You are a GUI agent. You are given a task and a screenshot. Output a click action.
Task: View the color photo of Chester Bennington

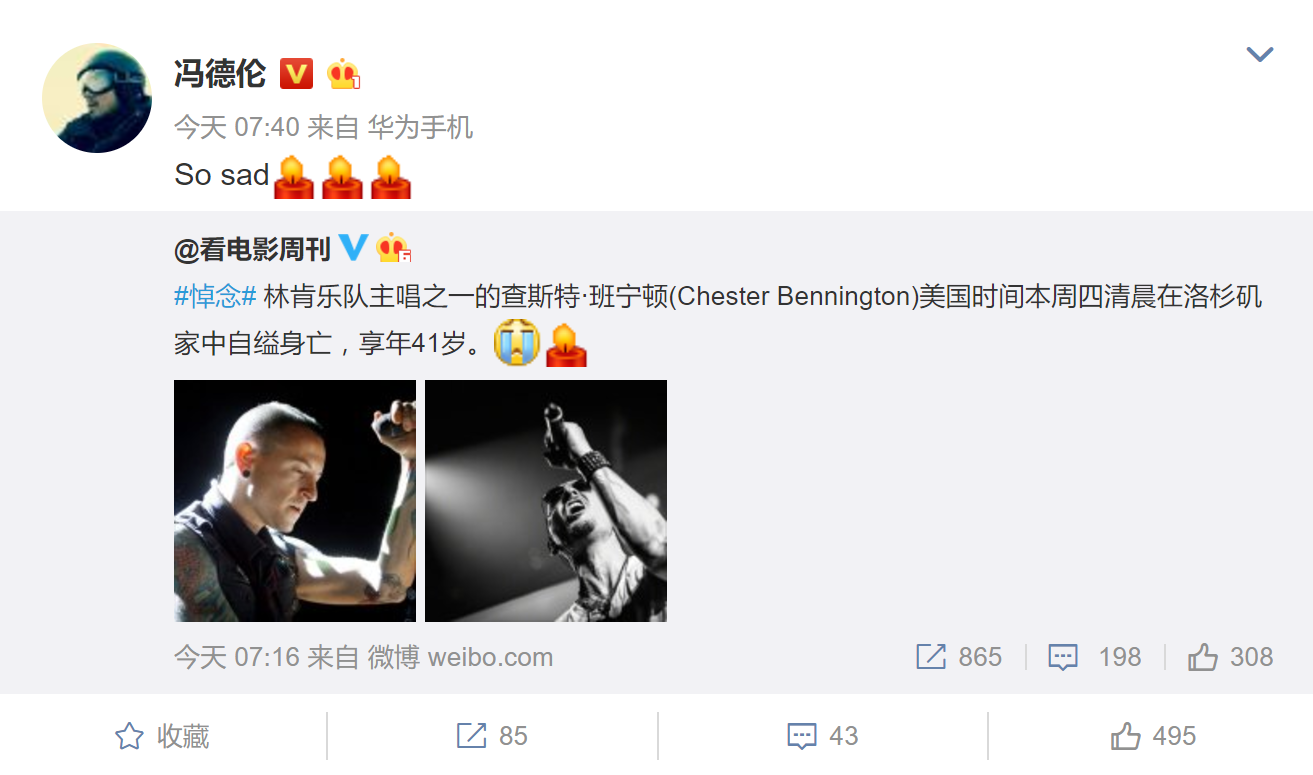(x=295, y=501)
